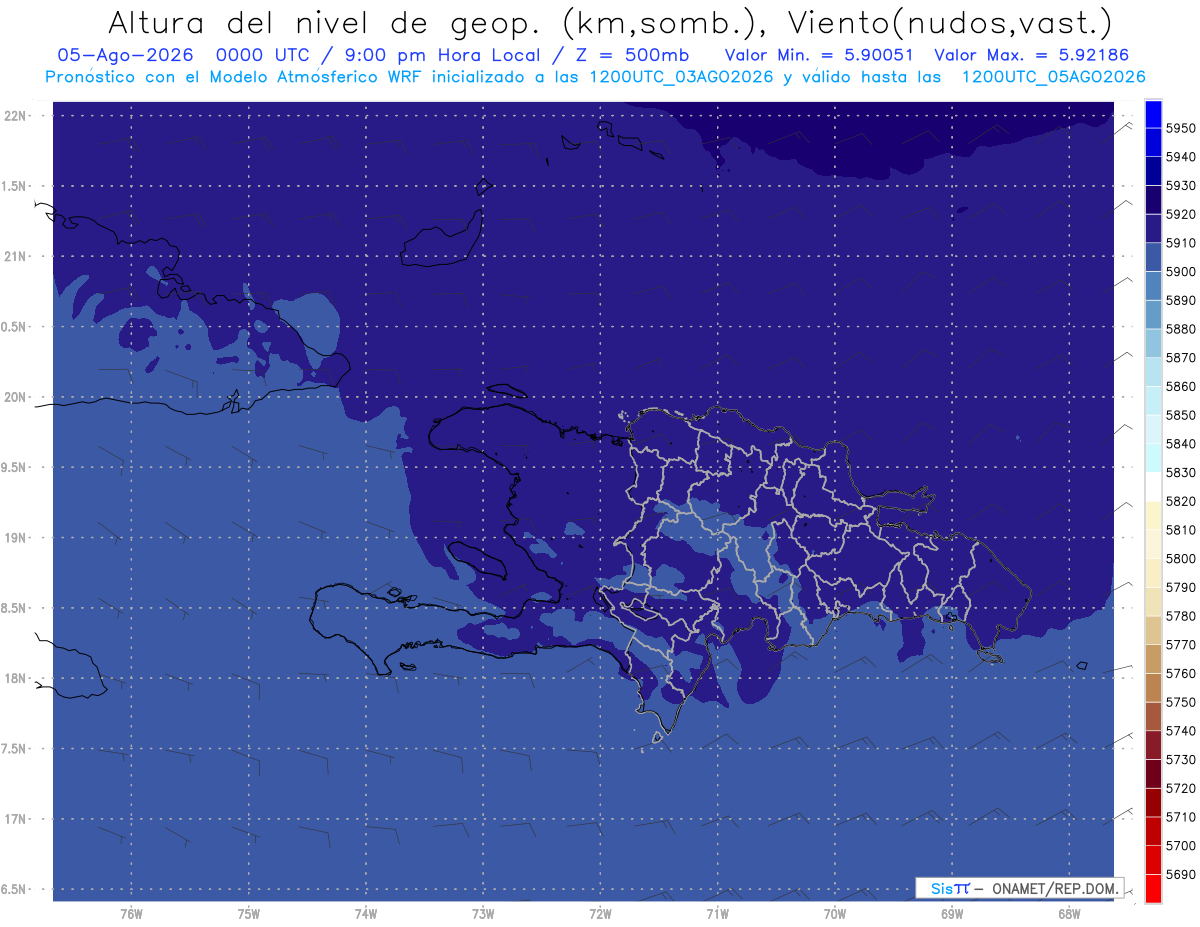Screen dimensions: 1200x927
Task: Click the 5750 colorbar label
Action: (x=1181, y=702)
